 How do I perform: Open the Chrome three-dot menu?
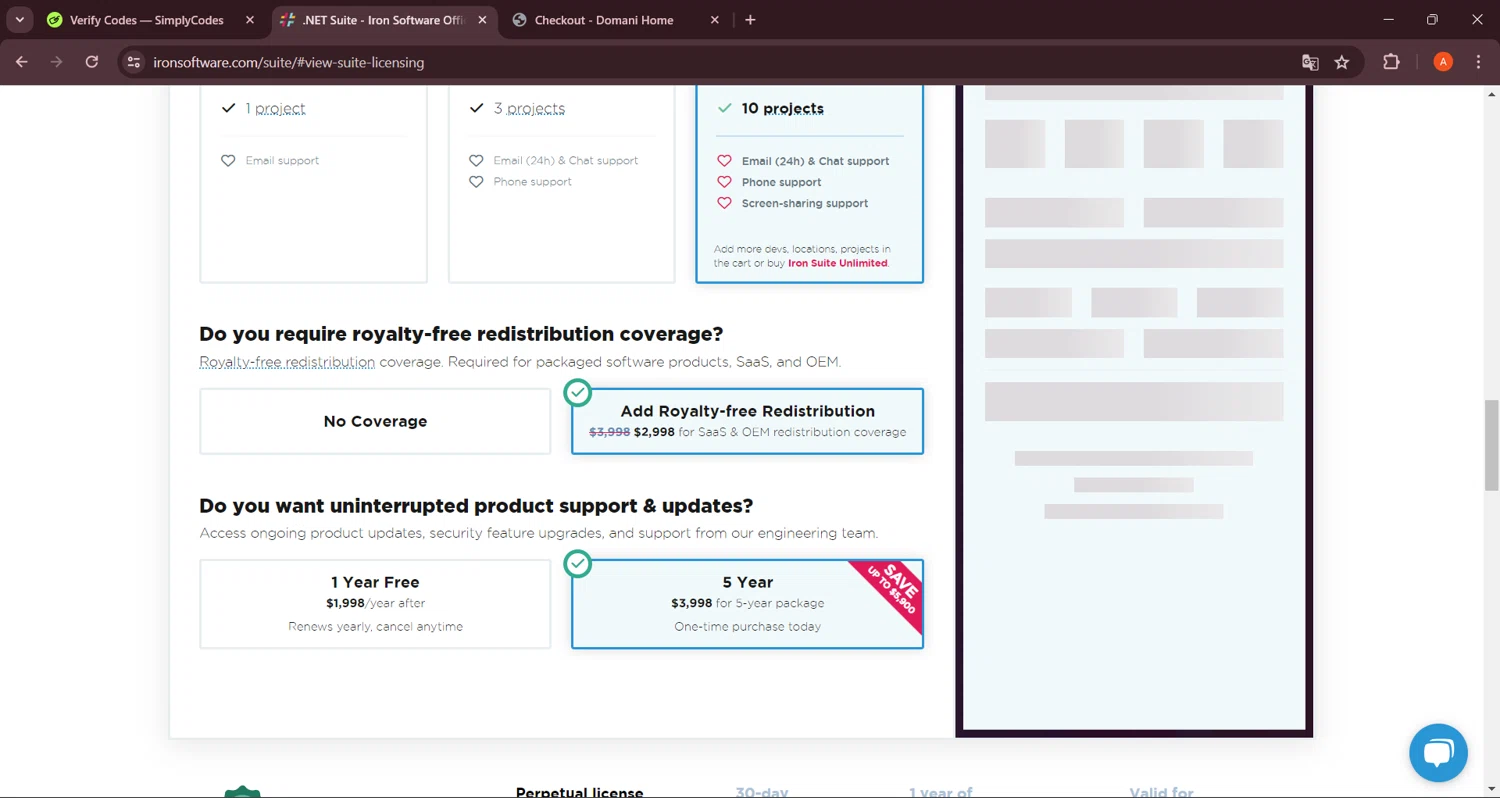coord(1479,62)
